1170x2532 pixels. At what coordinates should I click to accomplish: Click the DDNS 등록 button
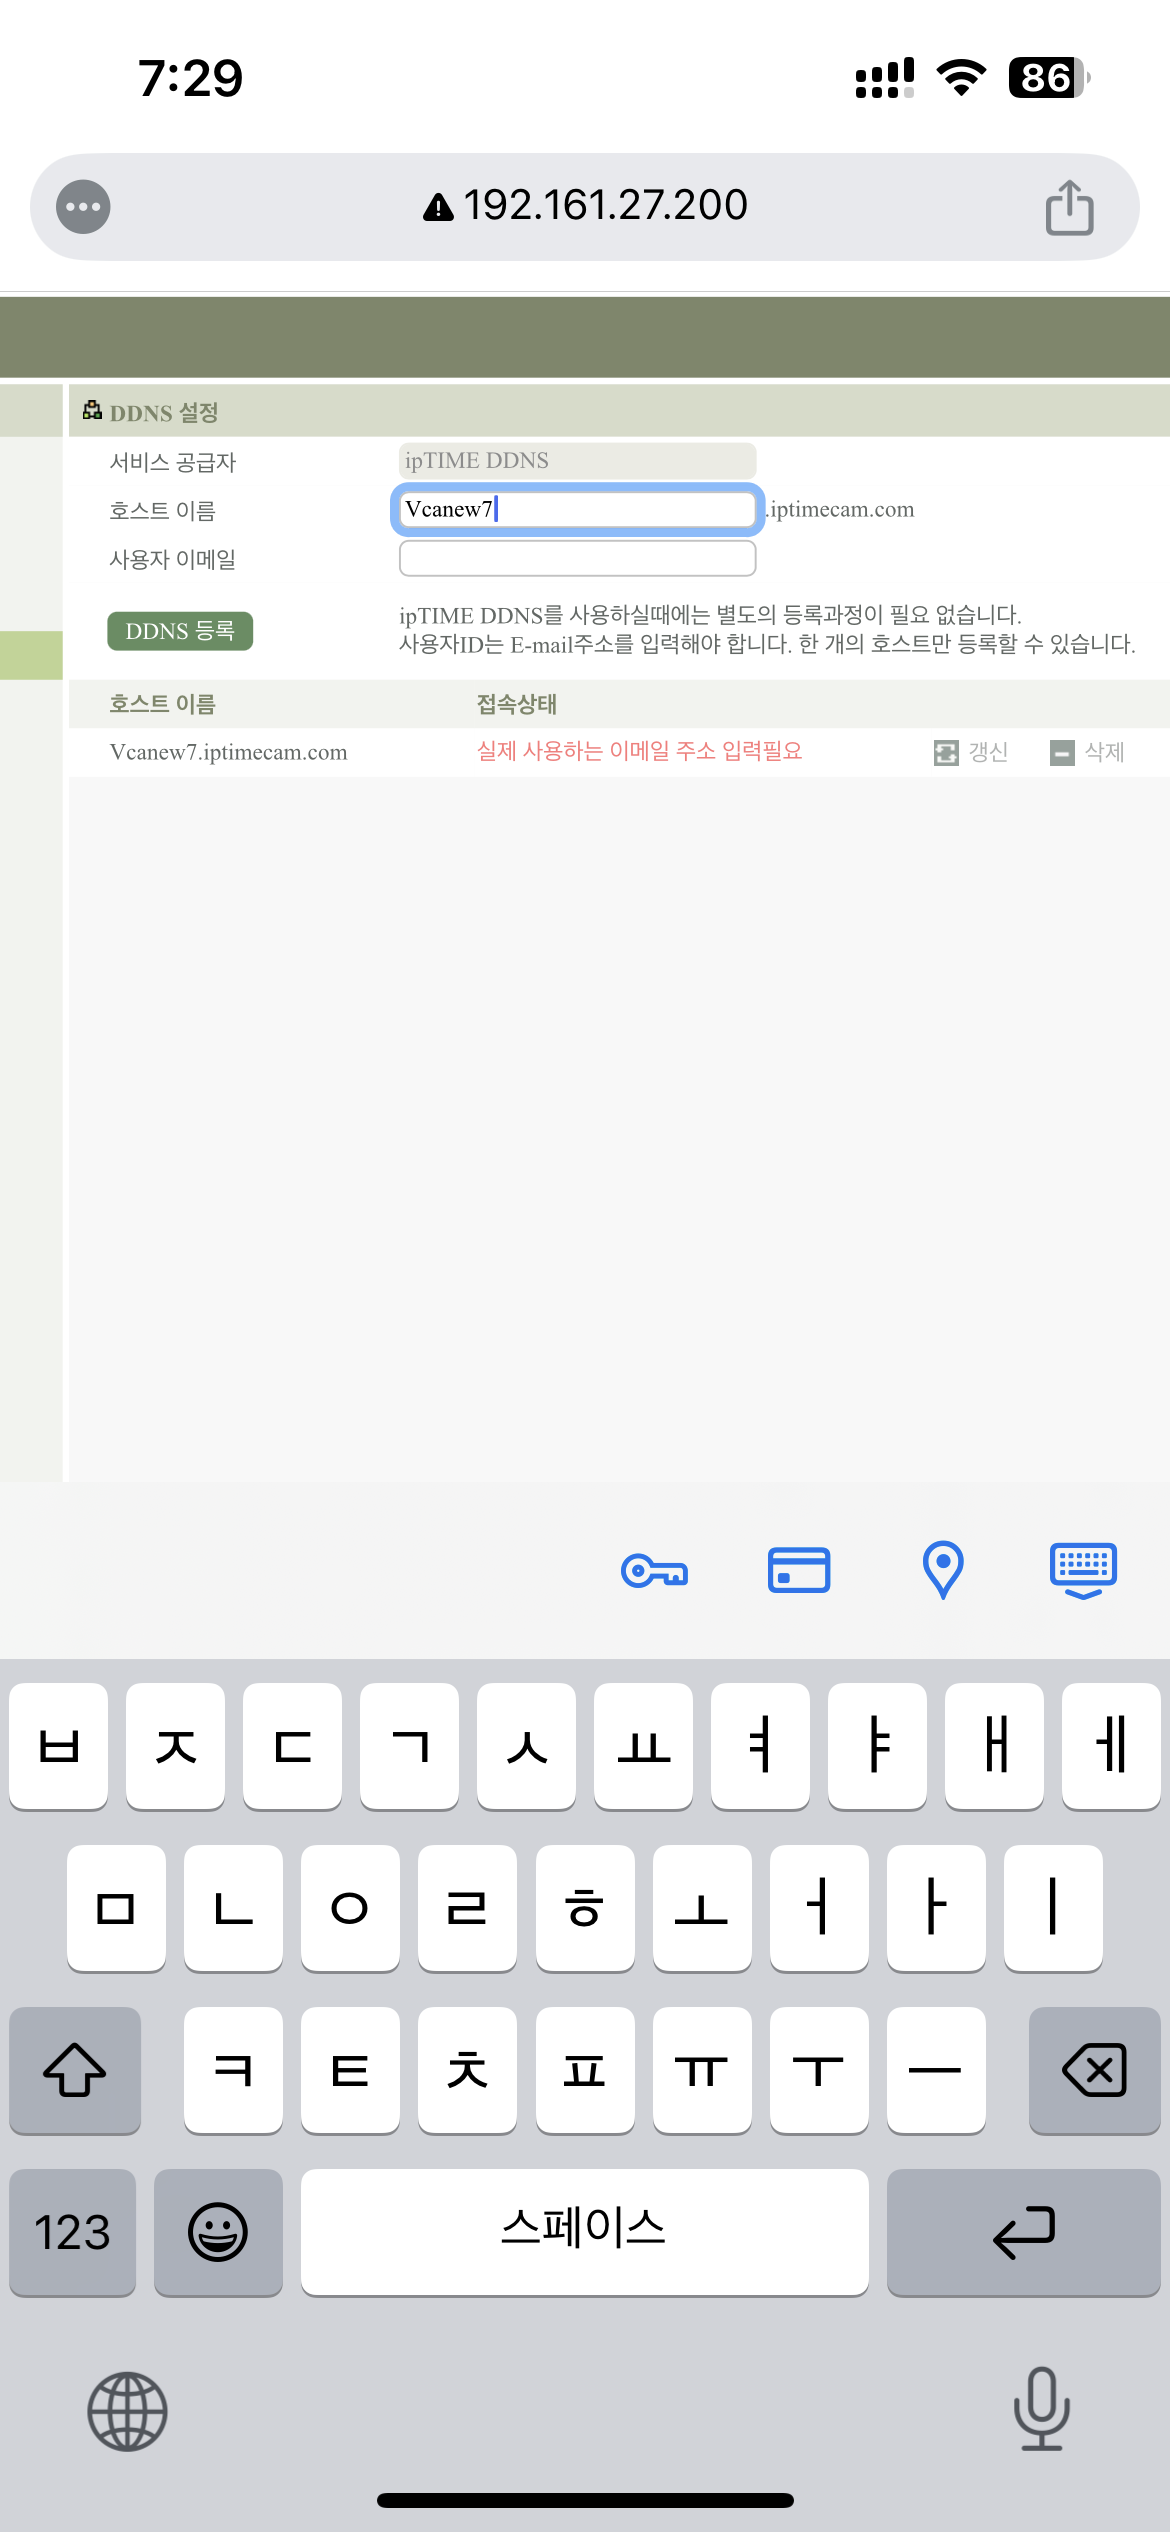coord(180,631)
